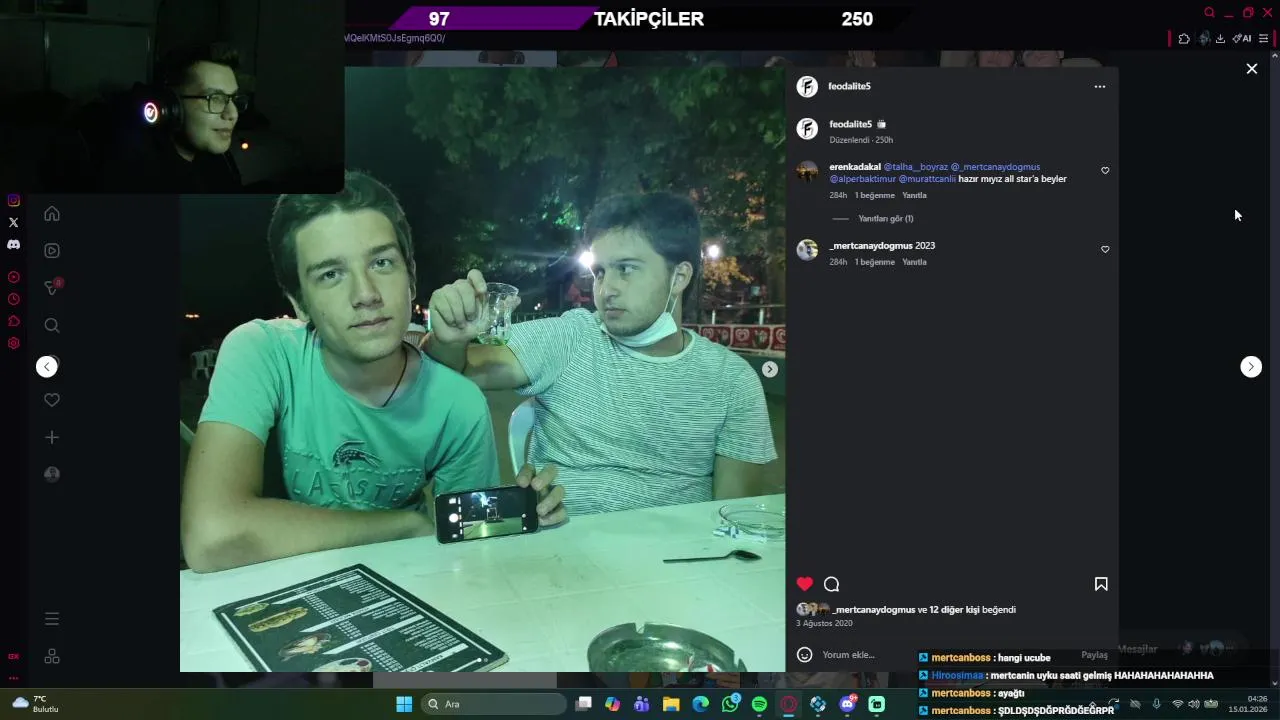Open Windows Start menu
The height and width of the screenshot is (720, 1280).
pos(404,704)
